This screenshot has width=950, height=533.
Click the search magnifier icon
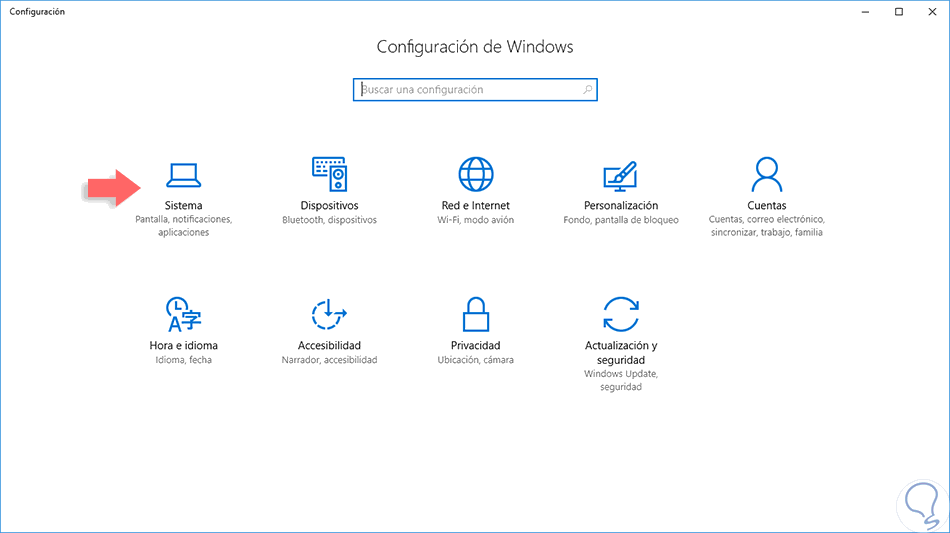coord(587,90)
